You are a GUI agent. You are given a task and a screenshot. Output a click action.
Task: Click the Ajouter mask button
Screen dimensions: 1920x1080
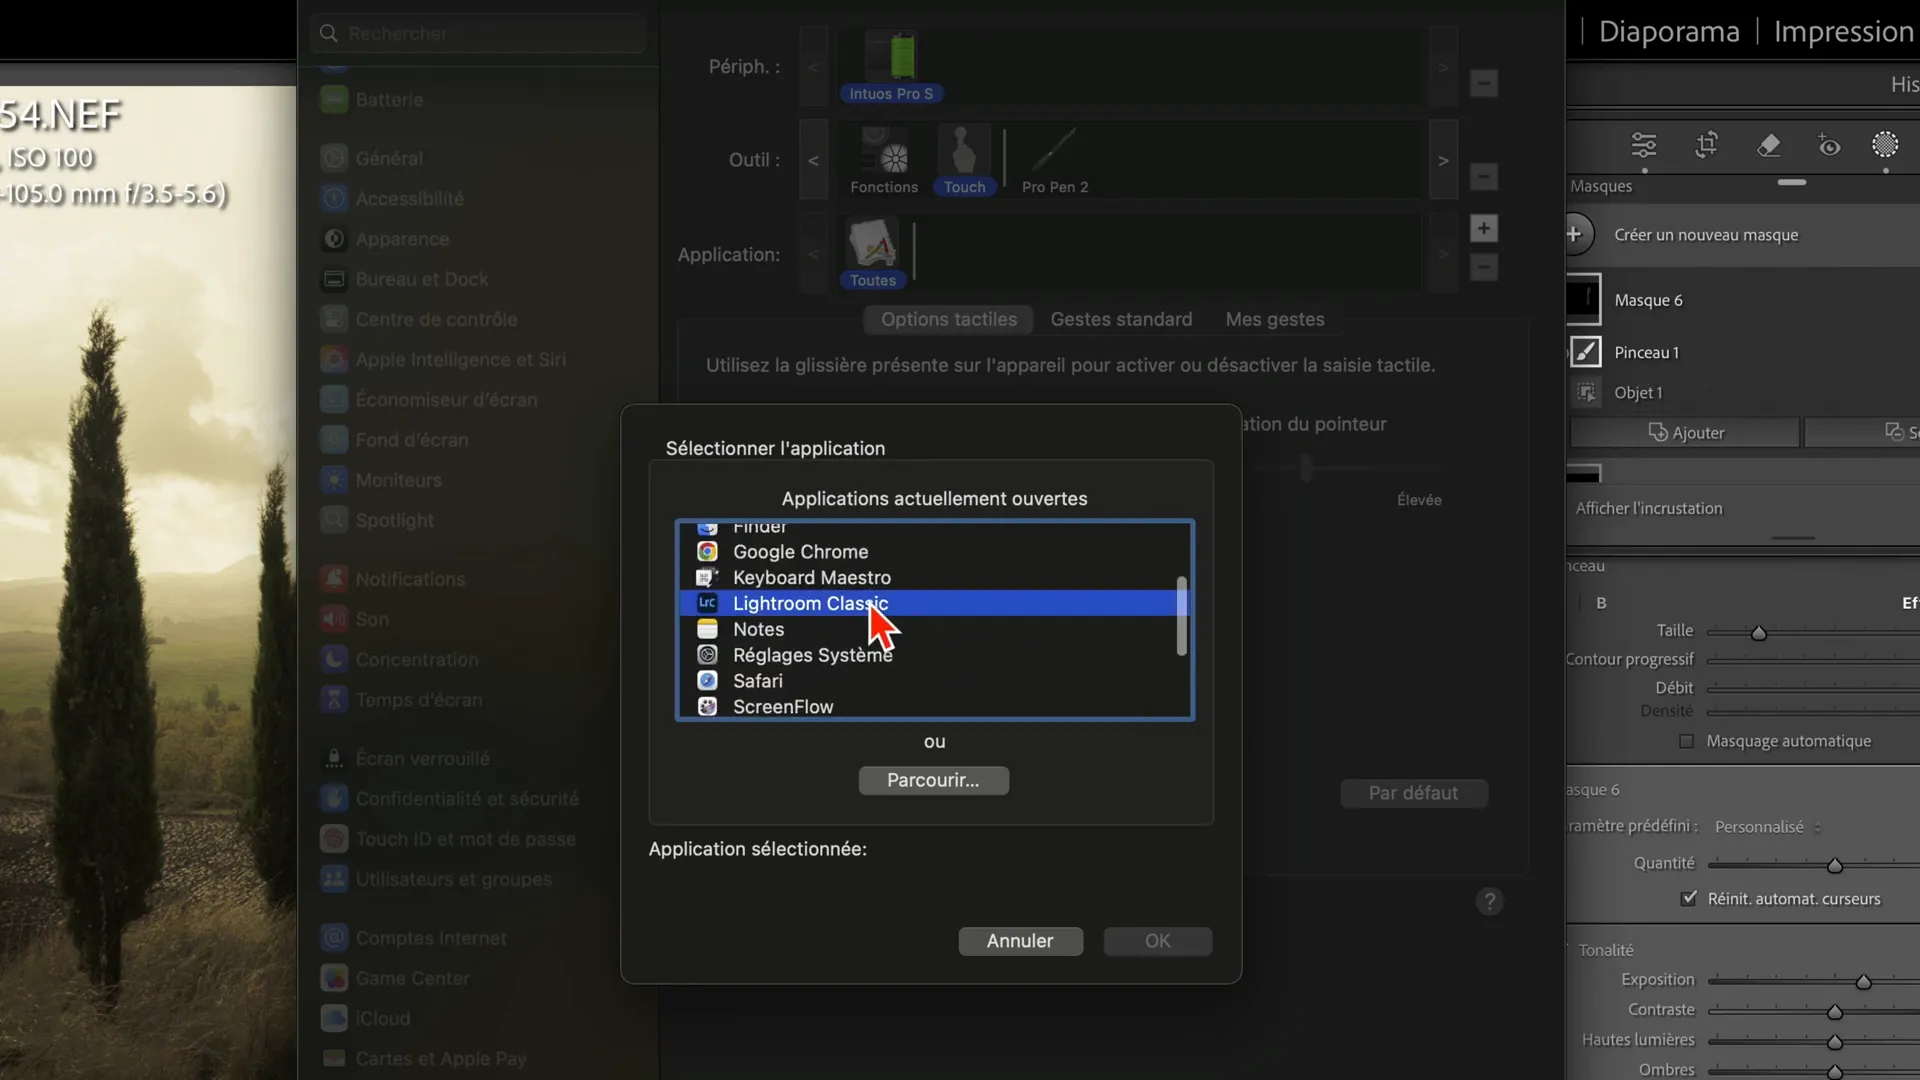[1685, 433]
